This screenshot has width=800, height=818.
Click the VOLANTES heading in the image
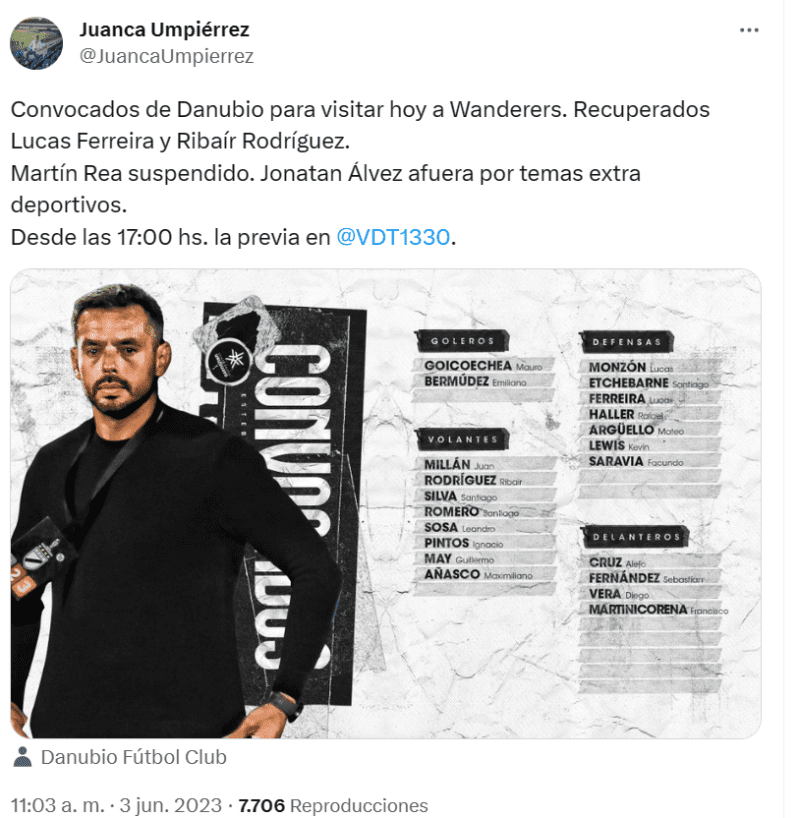pyautogui.click(x=462, y=439)
